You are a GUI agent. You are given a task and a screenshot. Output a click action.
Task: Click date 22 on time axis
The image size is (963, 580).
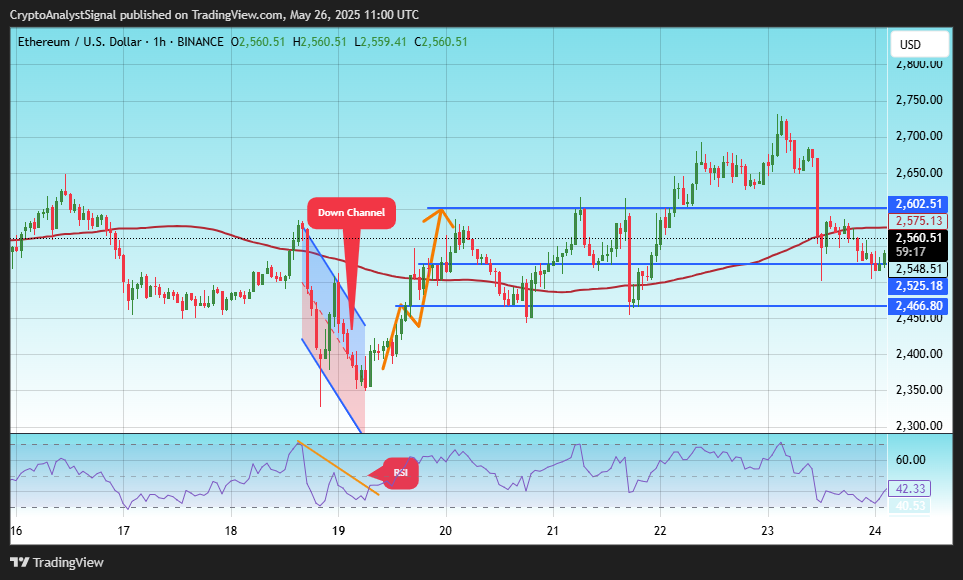[660, 531]
